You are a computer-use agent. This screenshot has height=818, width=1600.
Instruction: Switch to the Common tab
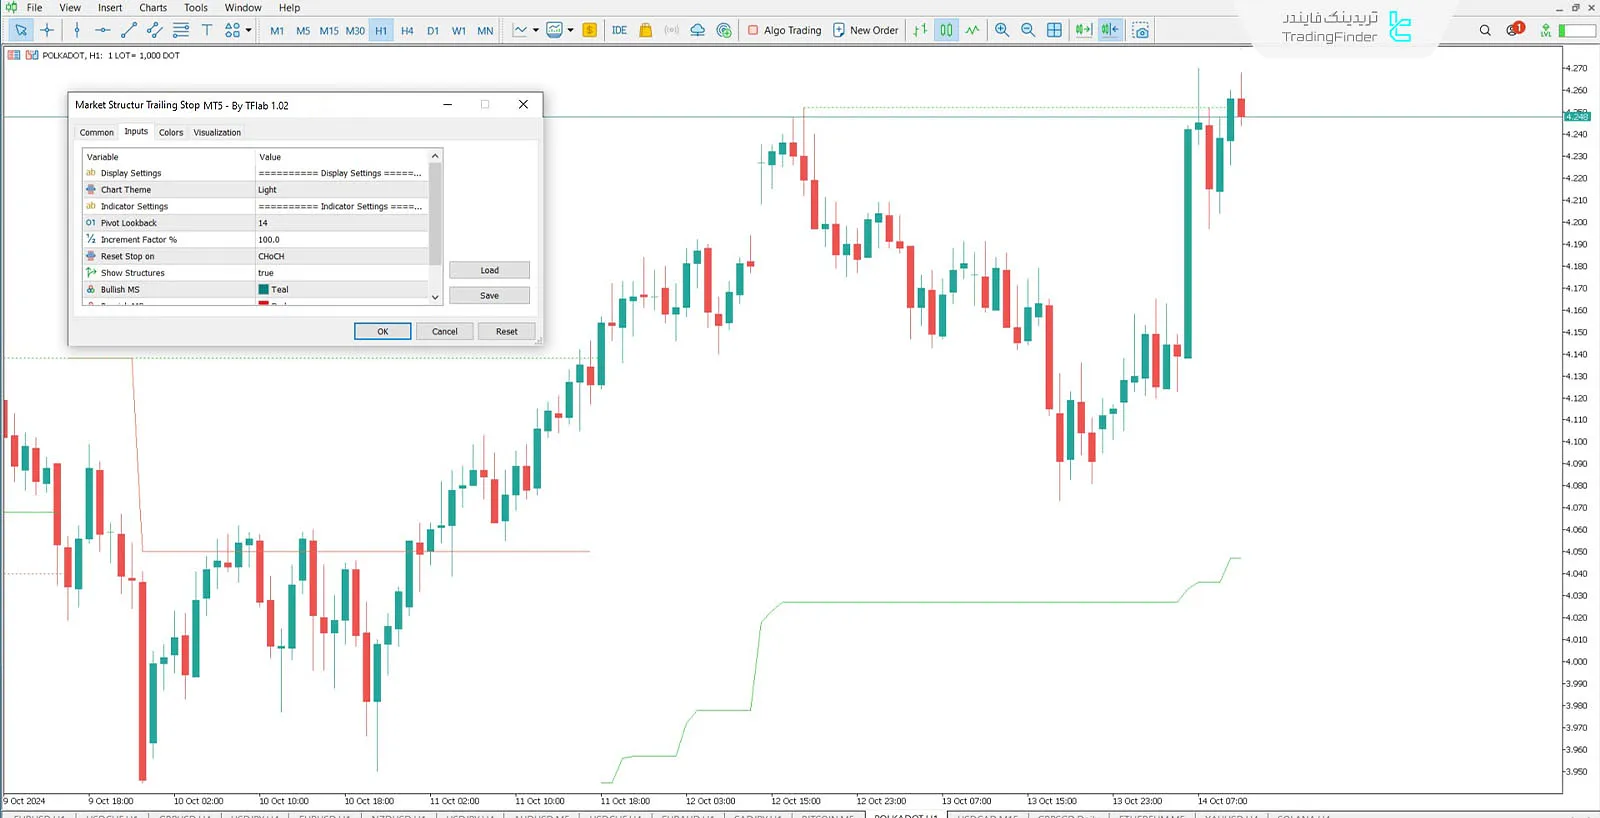pos(97,132)
